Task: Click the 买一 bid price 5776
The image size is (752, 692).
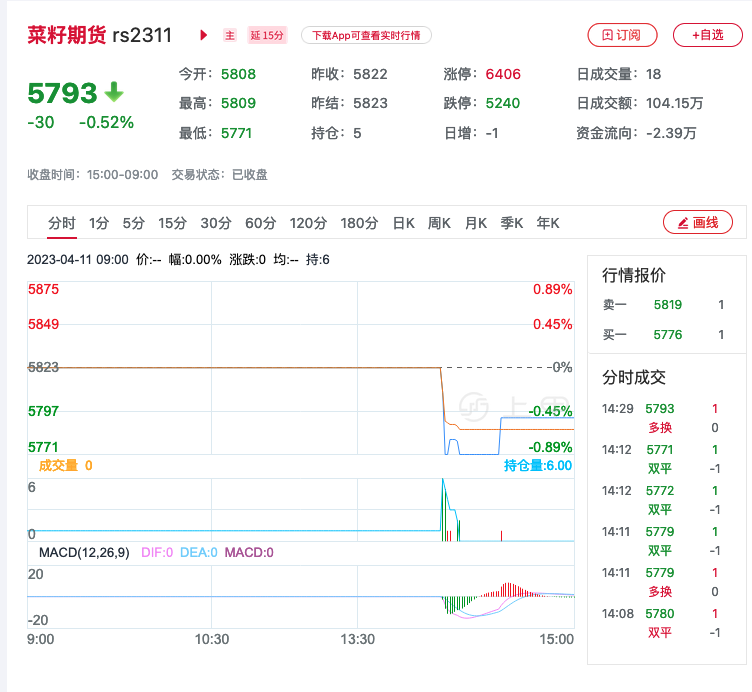Action: pos(668,335)
